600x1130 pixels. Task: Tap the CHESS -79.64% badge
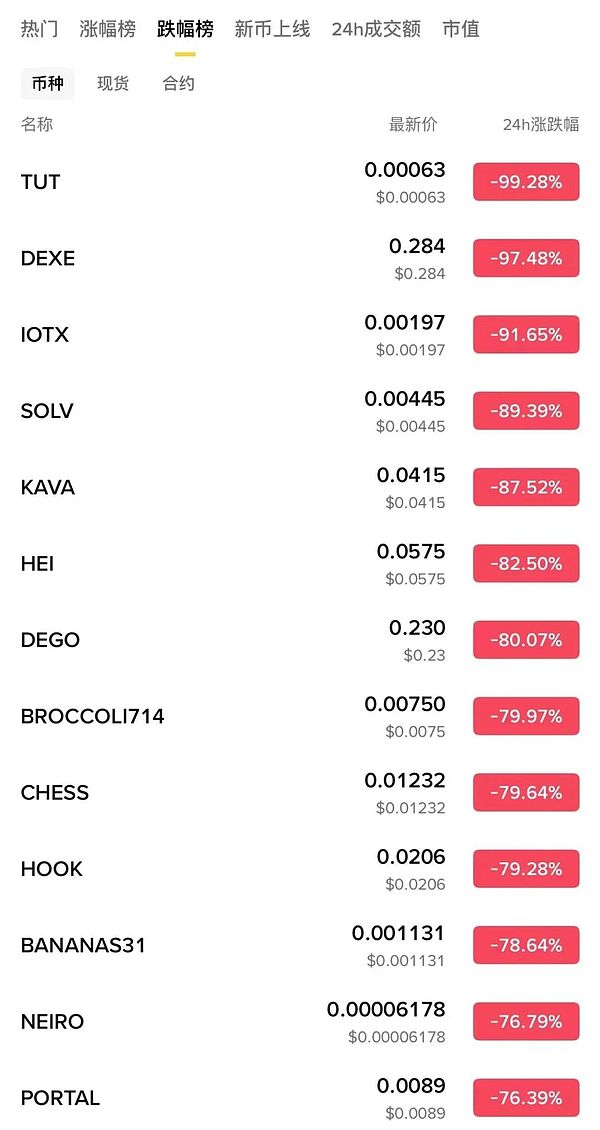click(526, 793)
